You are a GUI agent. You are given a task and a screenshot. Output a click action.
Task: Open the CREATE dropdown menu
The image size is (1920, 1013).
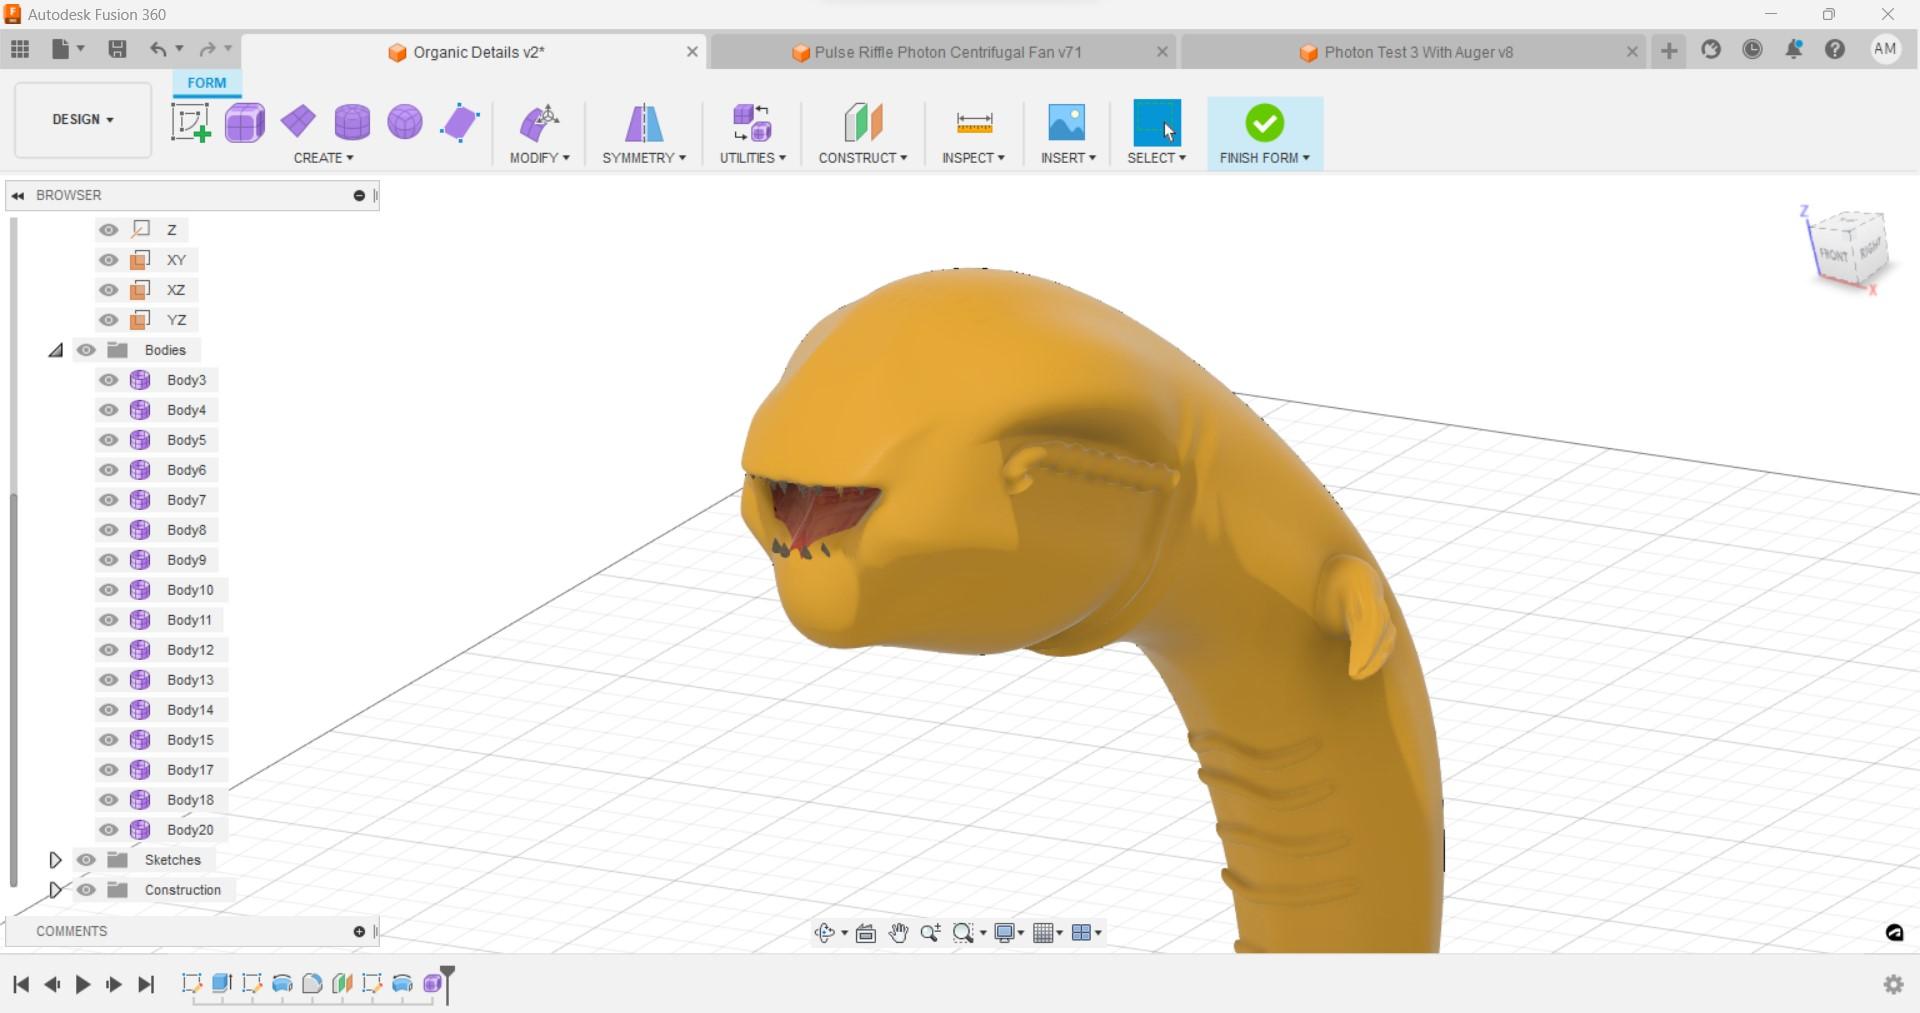pos(323,158)
